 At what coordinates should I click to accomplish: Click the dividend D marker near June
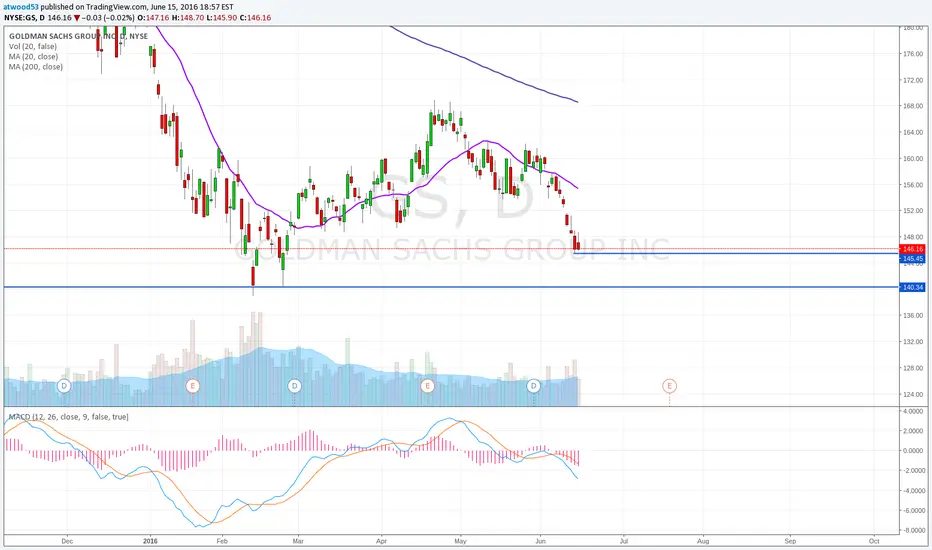coord(534,386)
